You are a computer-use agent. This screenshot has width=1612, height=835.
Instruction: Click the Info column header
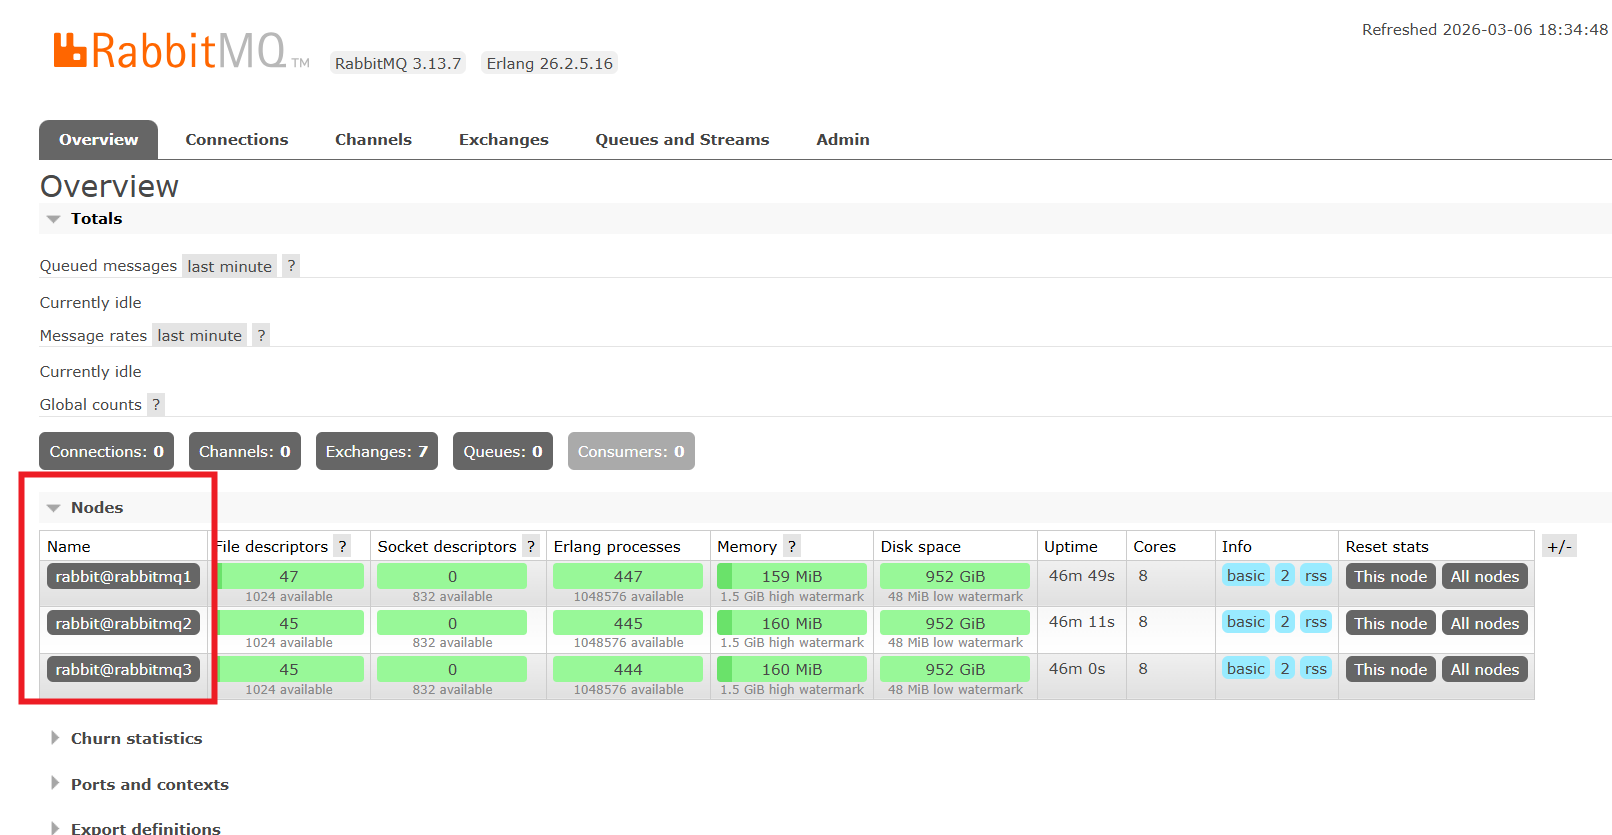tap(1237, 546)
